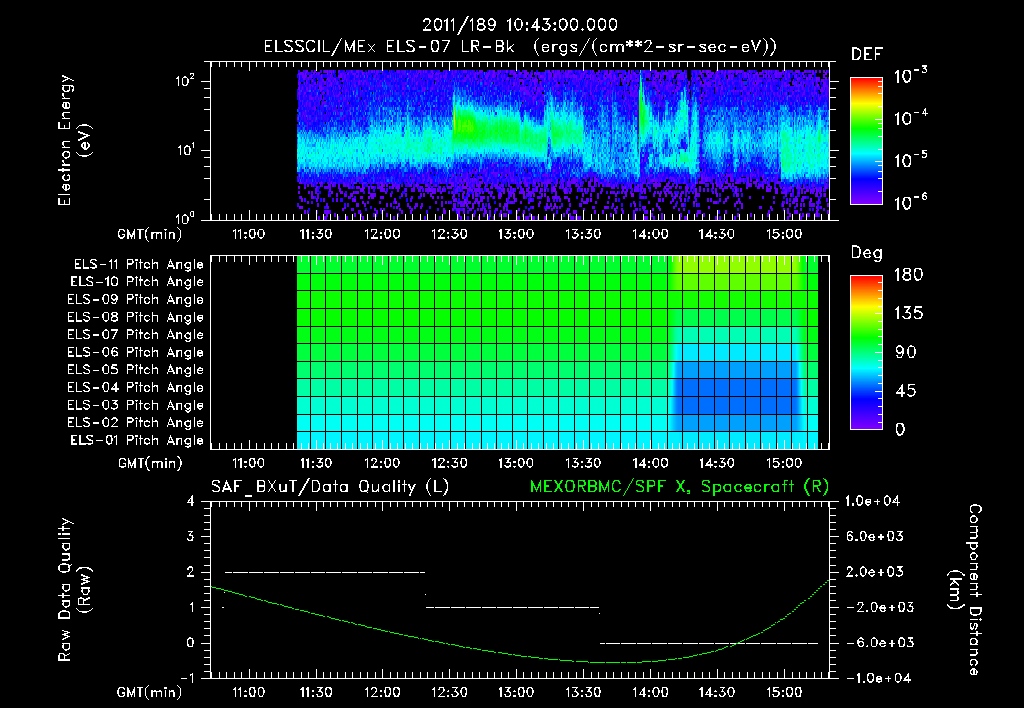This screenshot has width=1024, height=708.
Task: Select ELS-11 Pitch Angle row label
Action: 138,265
